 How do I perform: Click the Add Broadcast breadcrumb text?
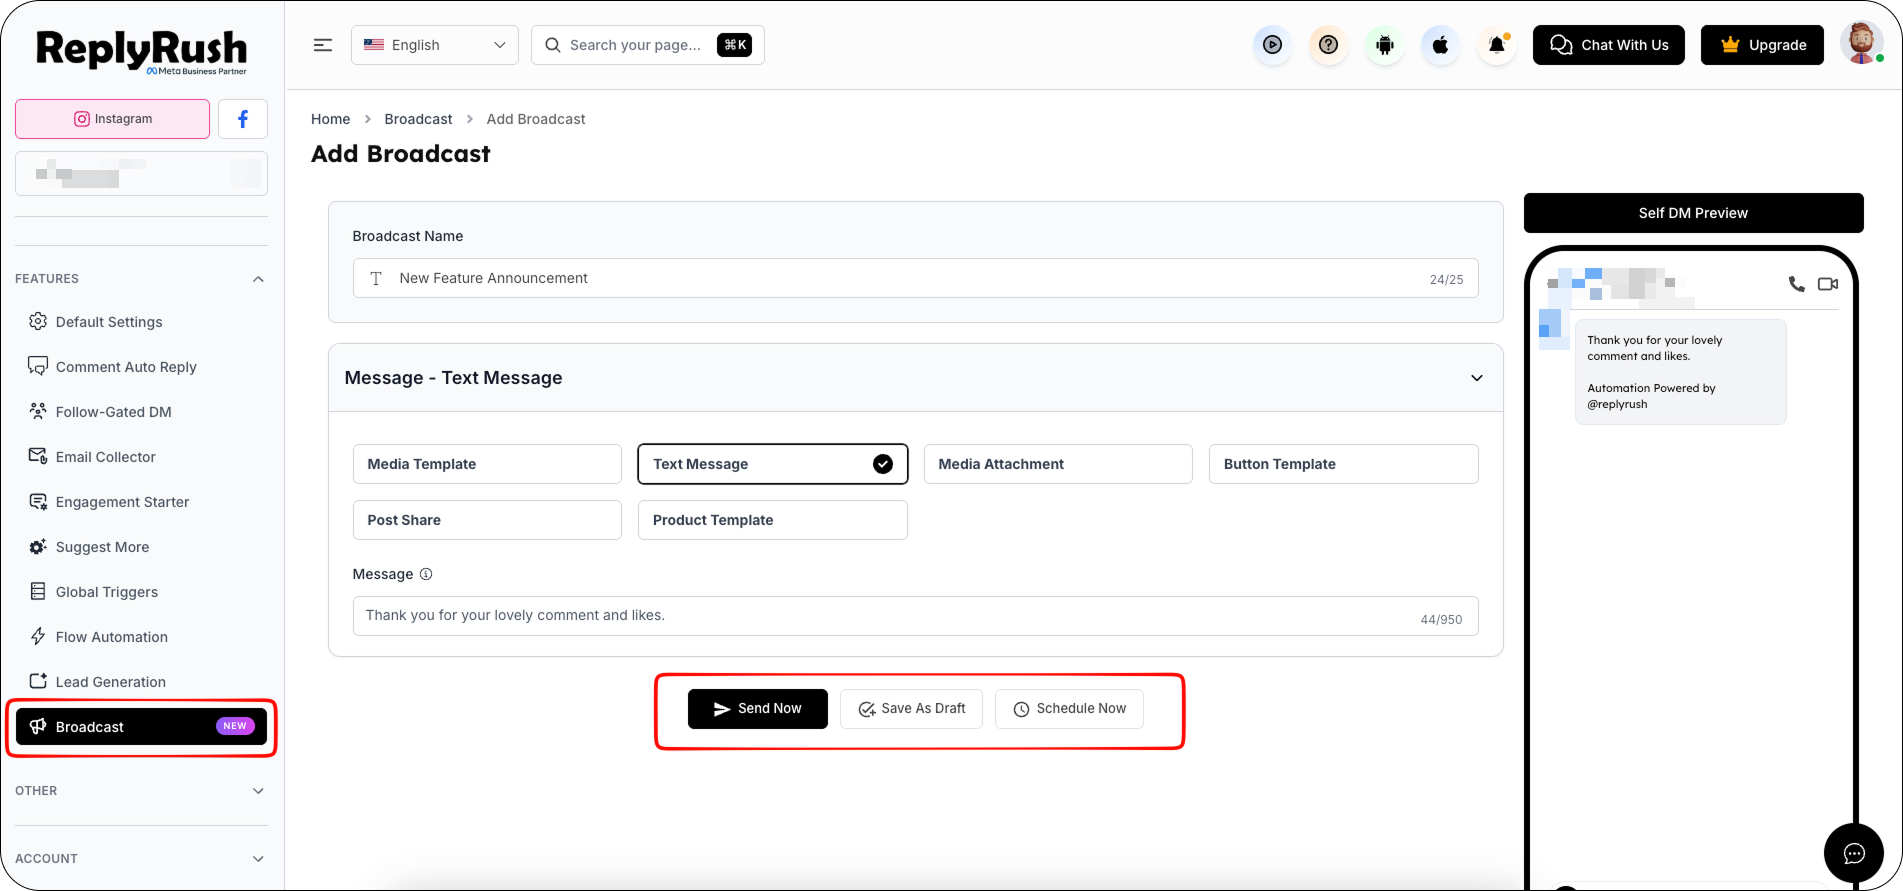click(x=536, y=119)
